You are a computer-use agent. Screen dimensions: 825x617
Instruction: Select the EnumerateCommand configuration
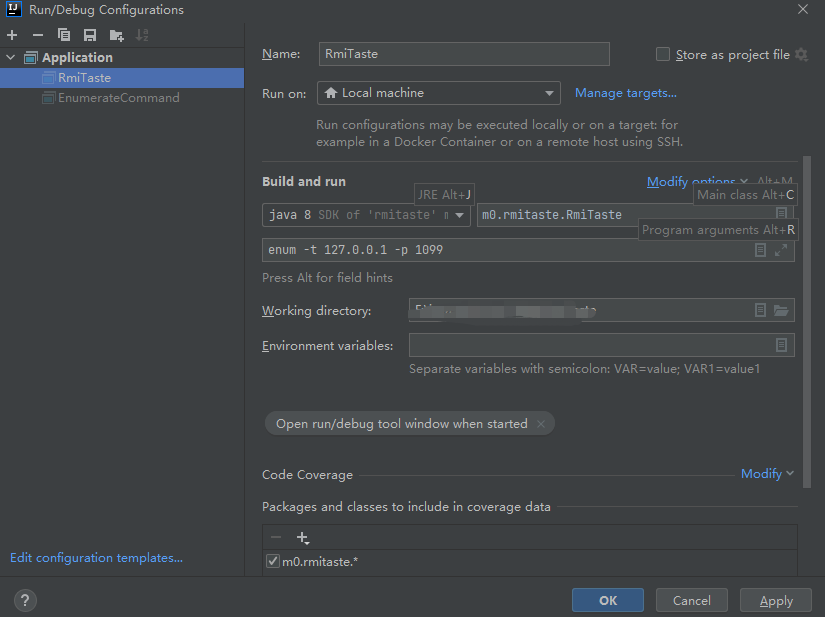(x=122, y=98)
